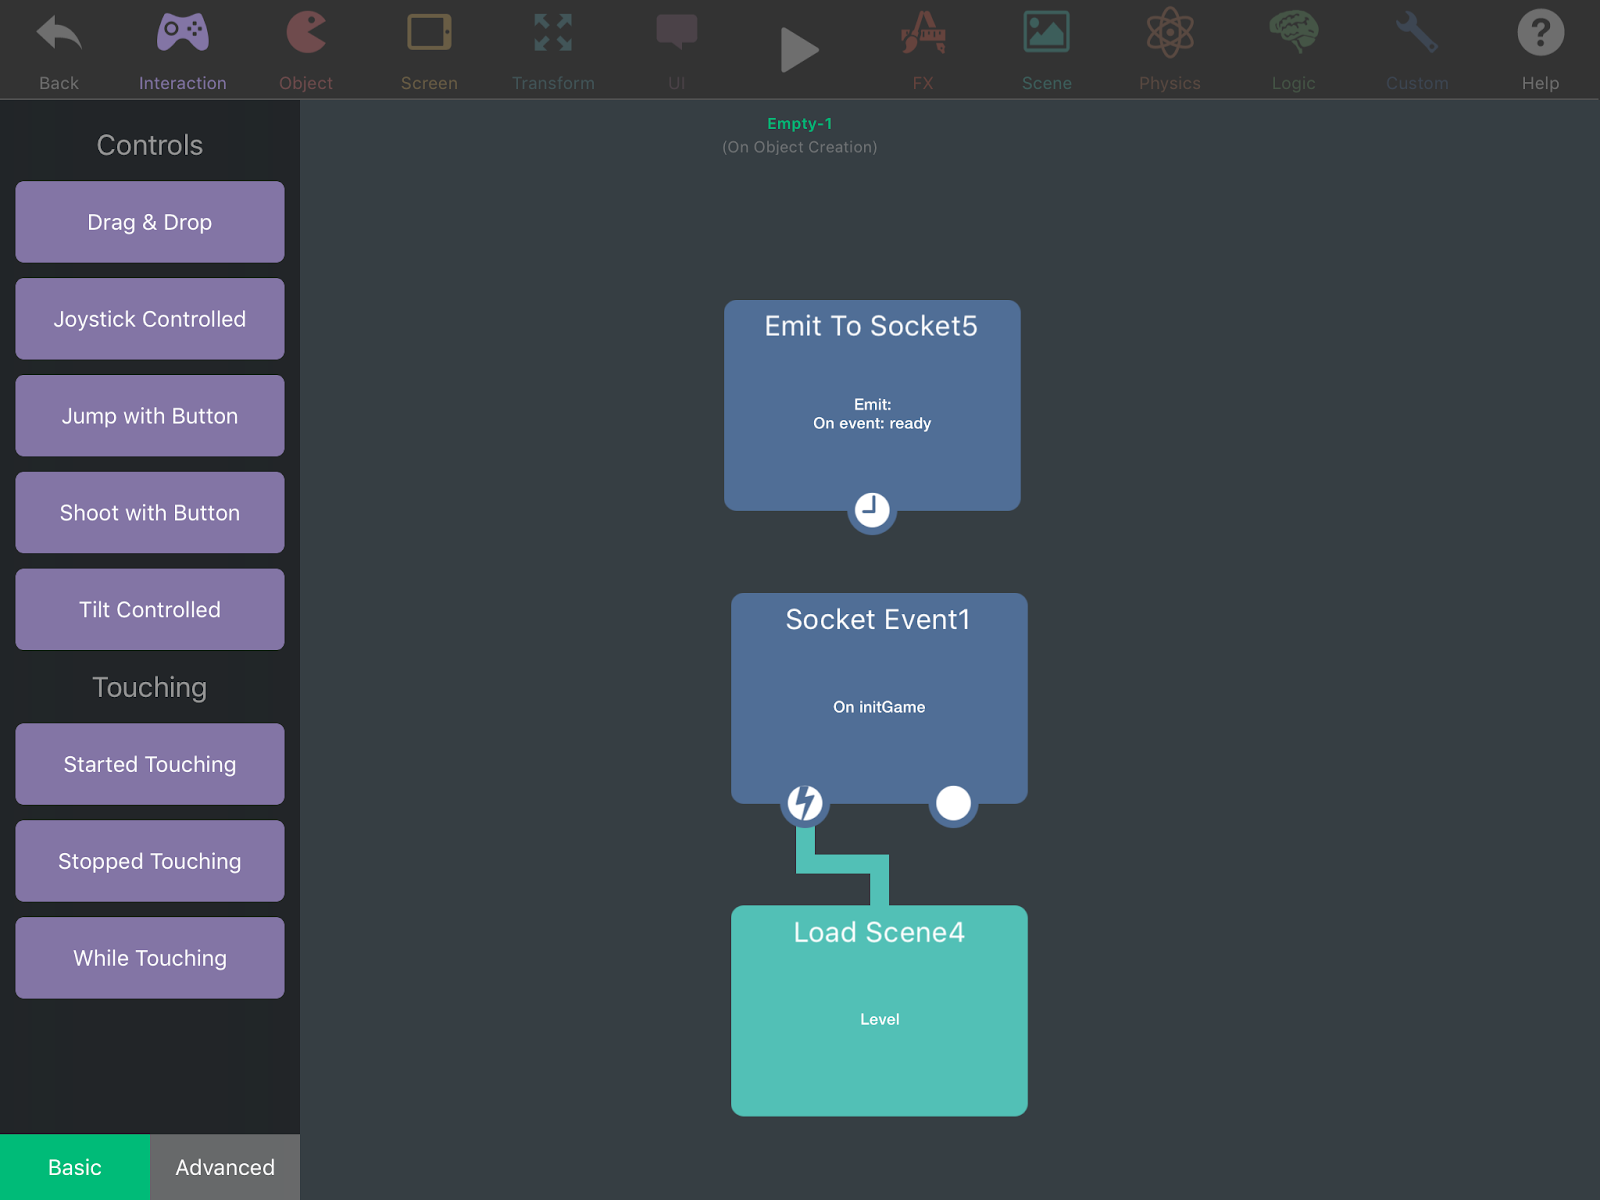Click the white circle output on Socket Event1
Image resolution: width=1600 pixels, height=1200 pixels.
[953, 803]
